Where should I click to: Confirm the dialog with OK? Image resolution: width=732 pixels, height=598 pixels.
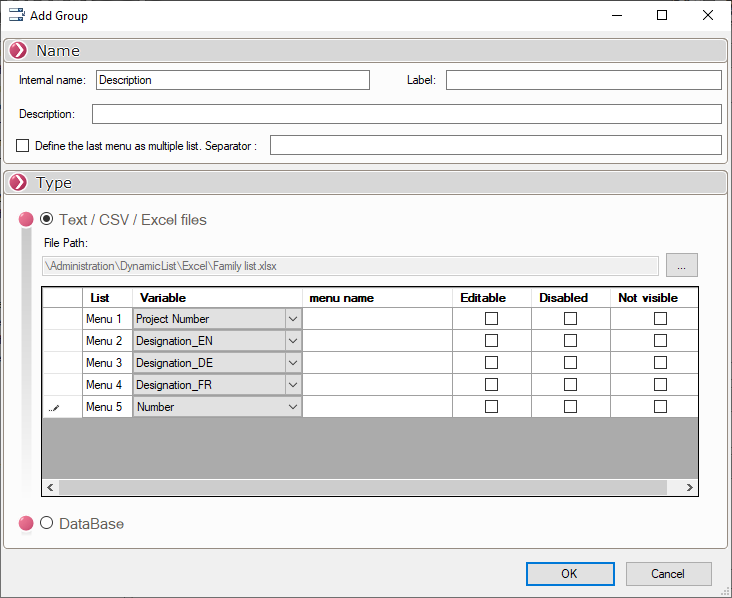pos(569,574)
